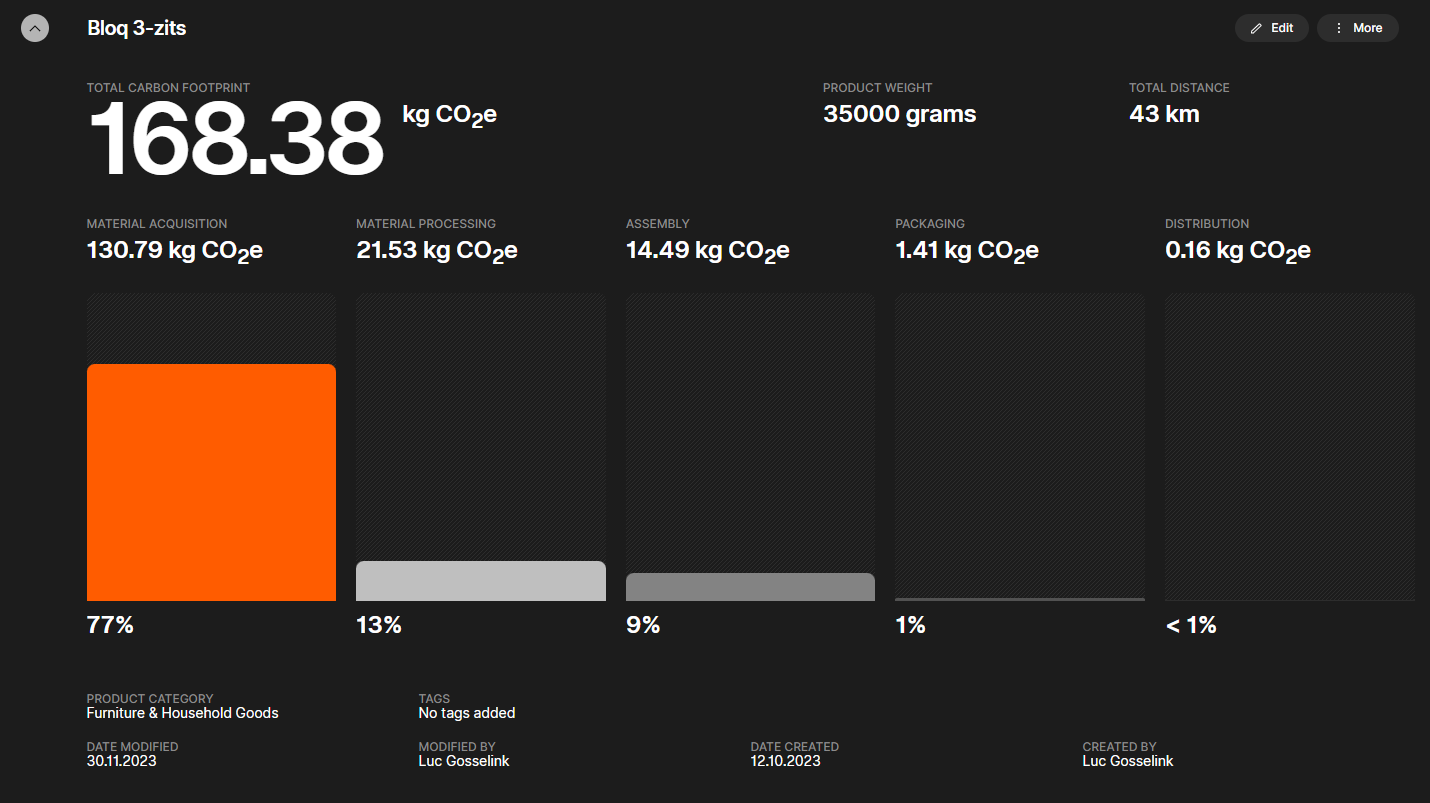Click the Furniture & Household Goods category
The width and height of the screenshot is (1430, 803).
tap(182, 713)
